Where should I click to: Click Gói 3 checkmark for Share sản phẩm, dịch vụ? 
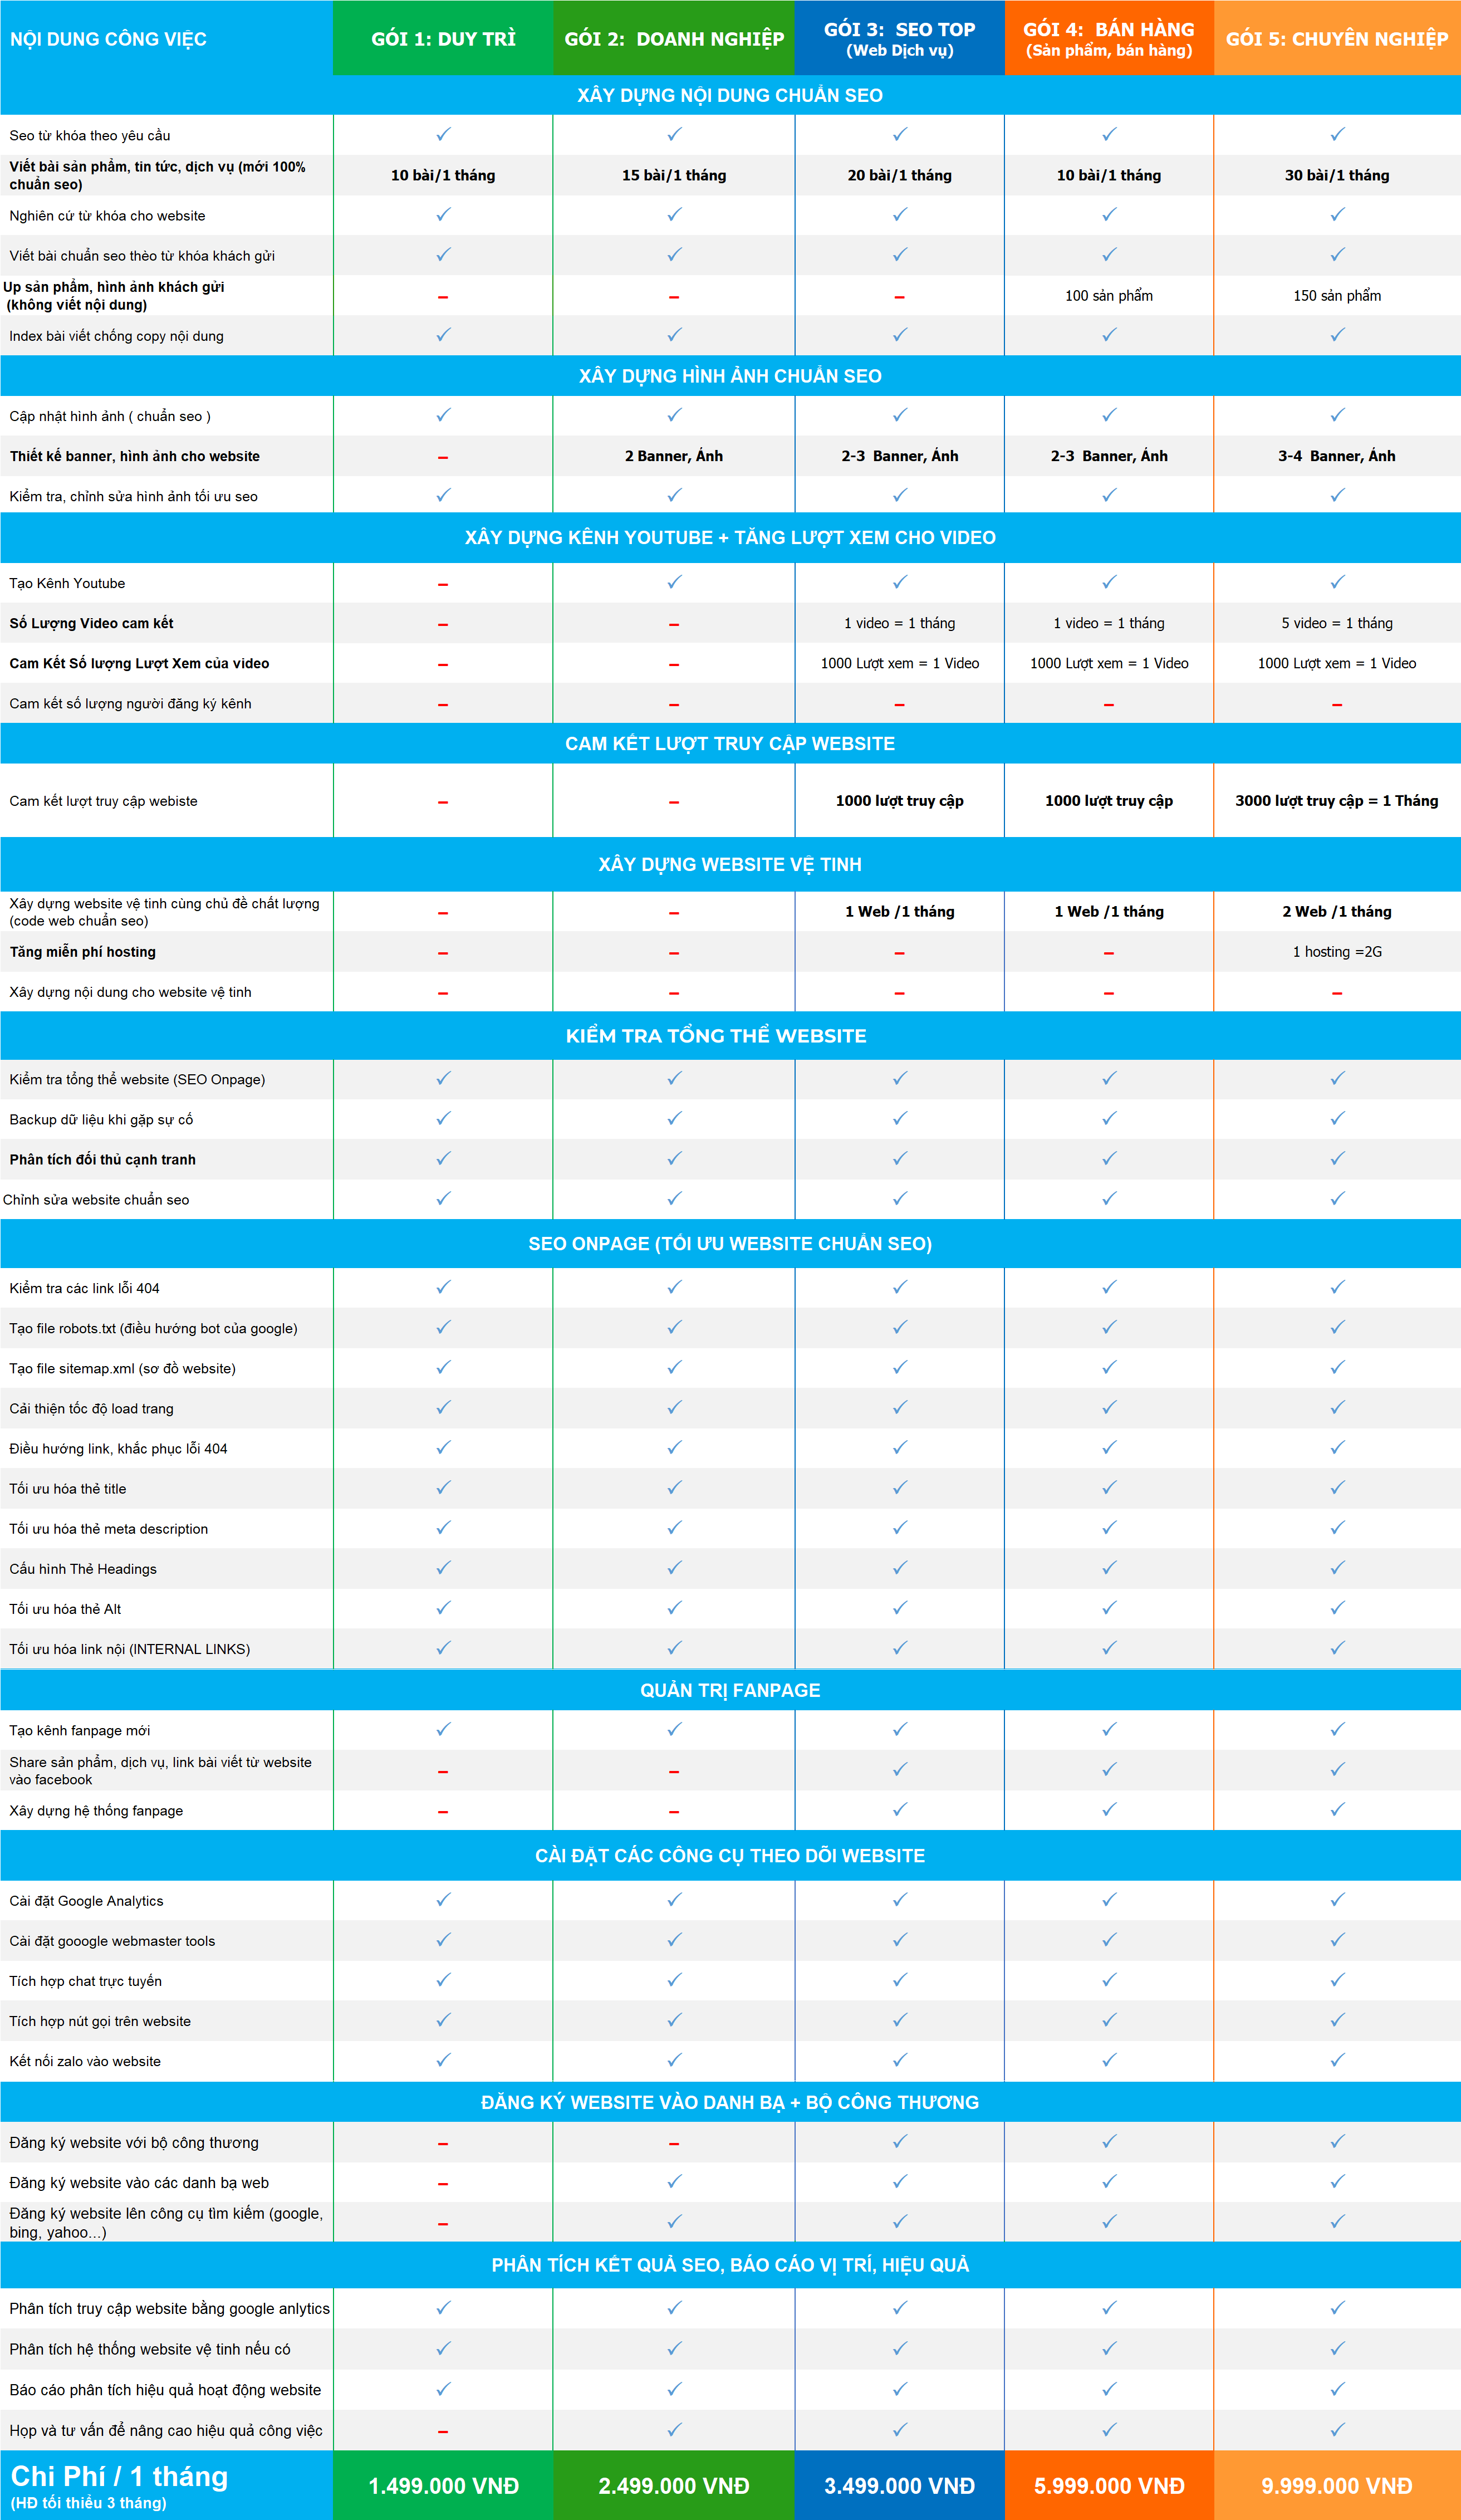pyautogui.click(x=900, y=1769)
